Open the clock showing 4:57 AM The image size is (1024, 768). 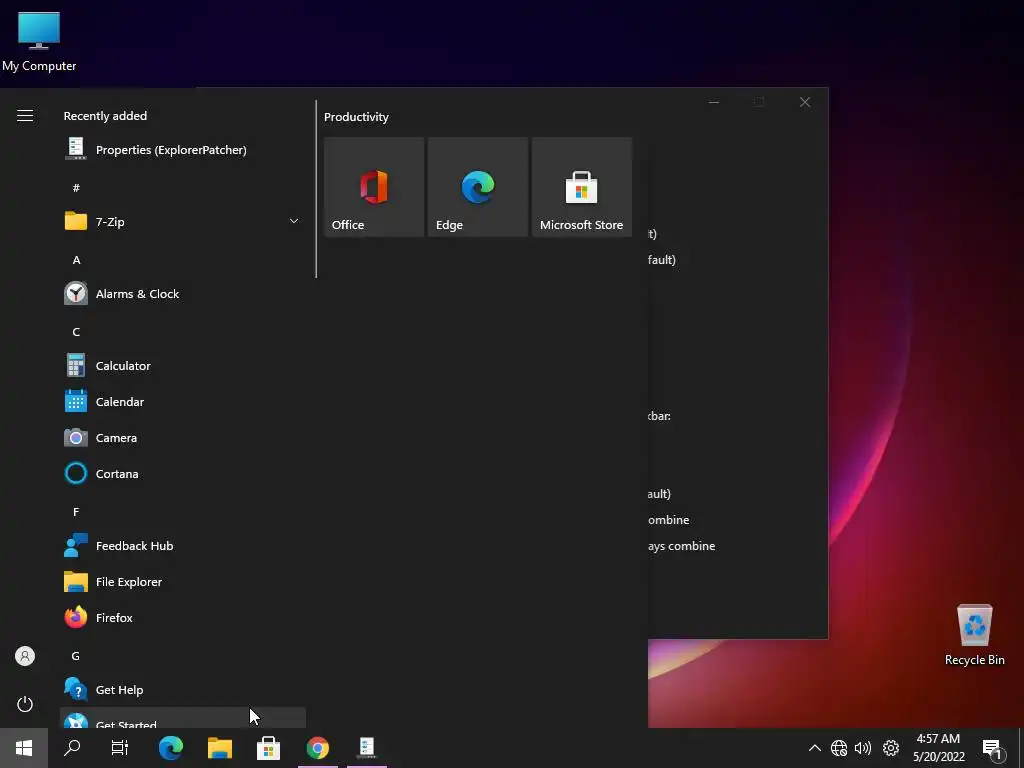point(938,748)
